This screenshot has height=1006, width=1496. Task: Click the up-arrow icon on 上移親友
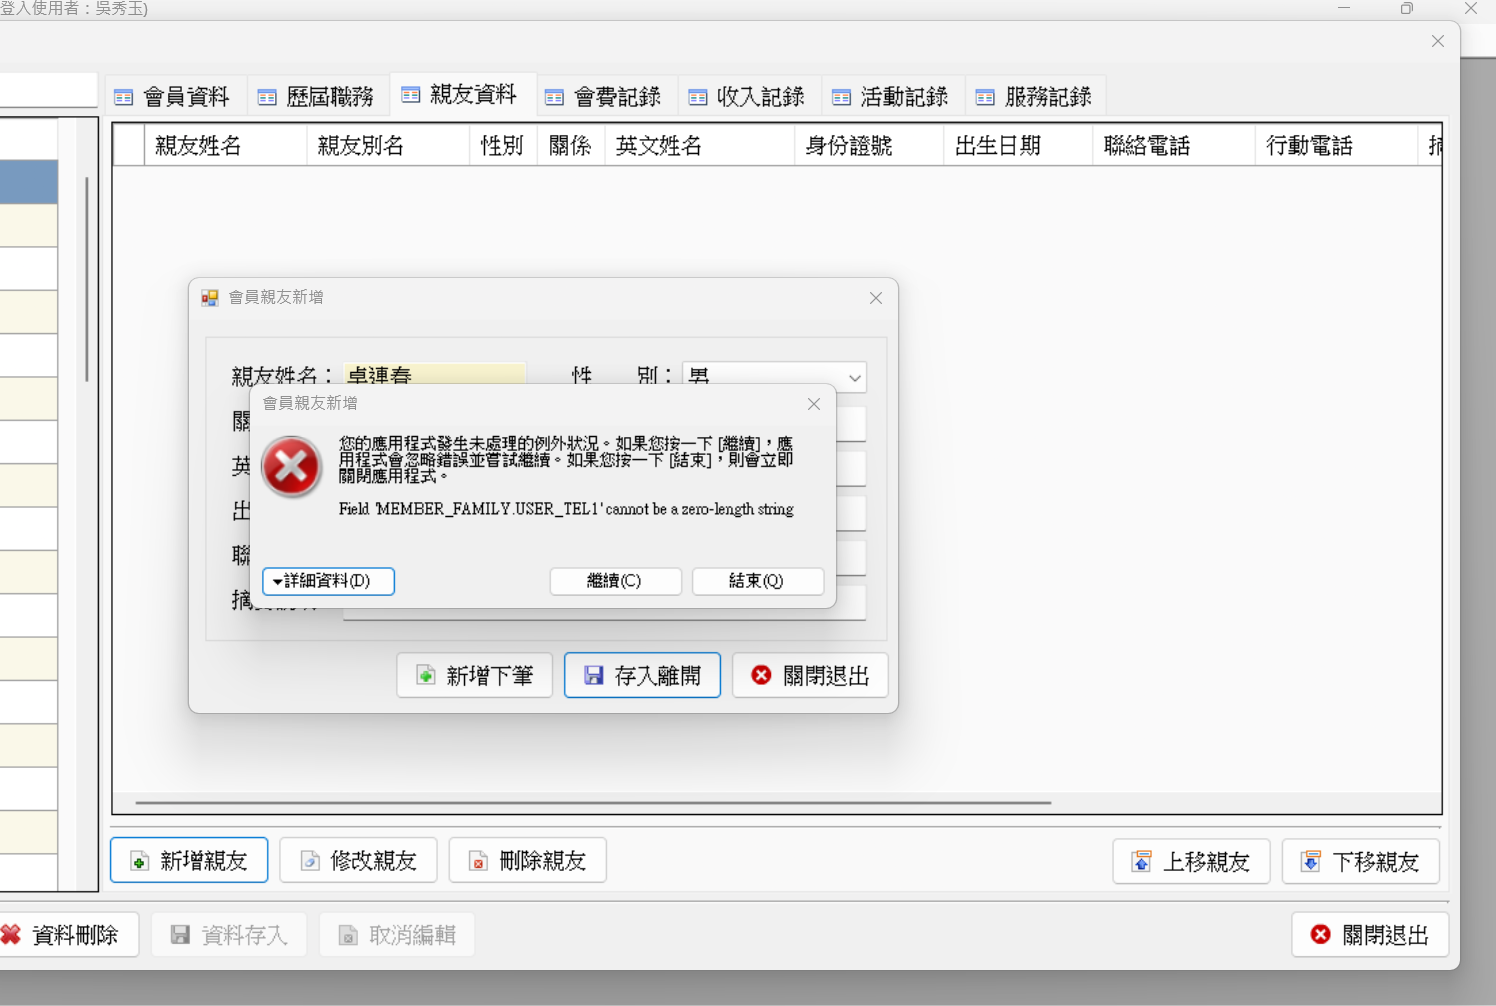point(1140,861)
